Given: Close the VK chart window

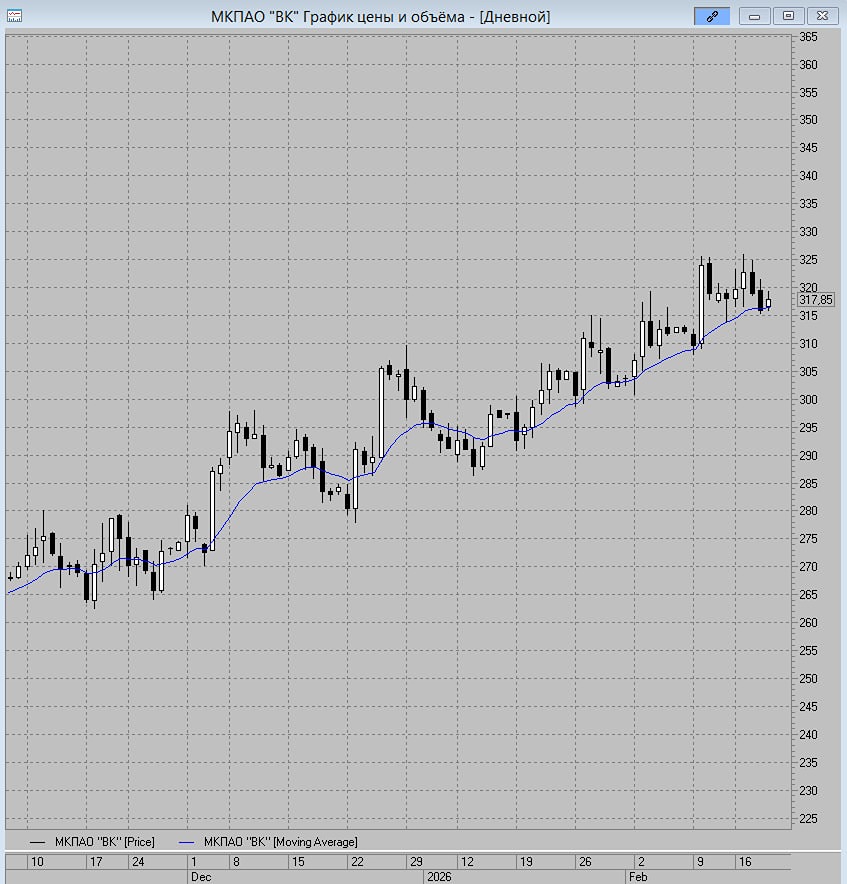Looking at the screenshot, I should 823,16.
